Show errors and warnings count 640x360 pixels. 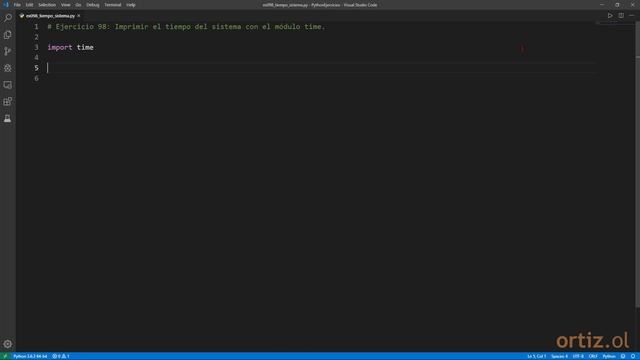[x=61, y=356]
